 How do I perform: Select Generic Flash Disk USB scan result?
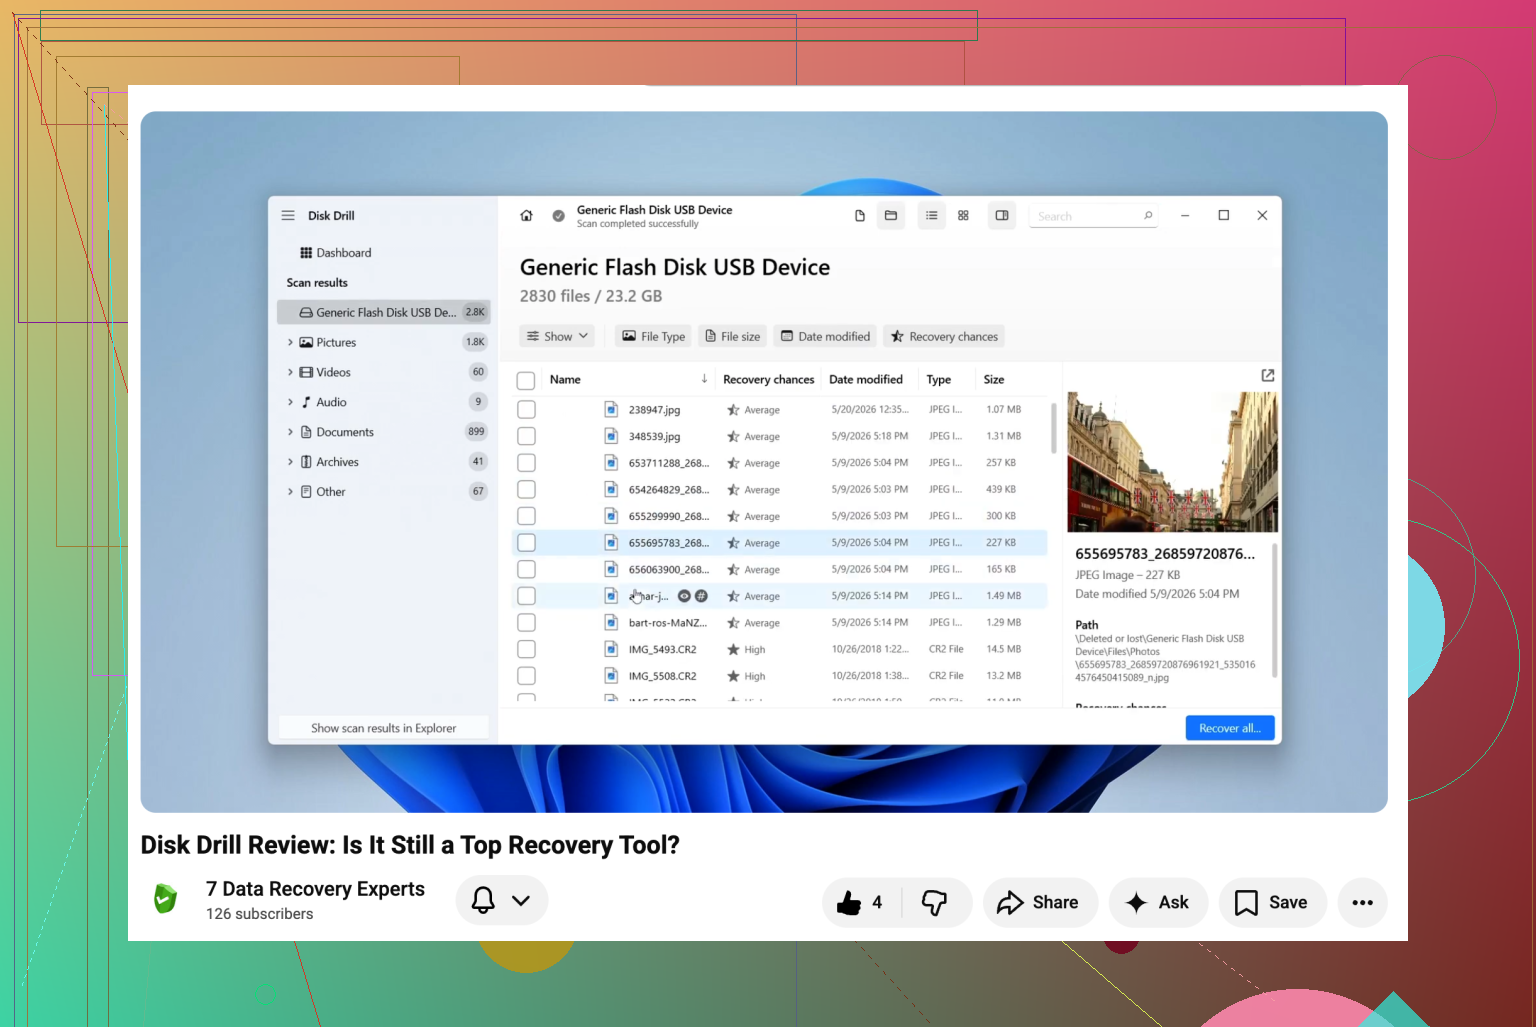[x=384, y=312]
